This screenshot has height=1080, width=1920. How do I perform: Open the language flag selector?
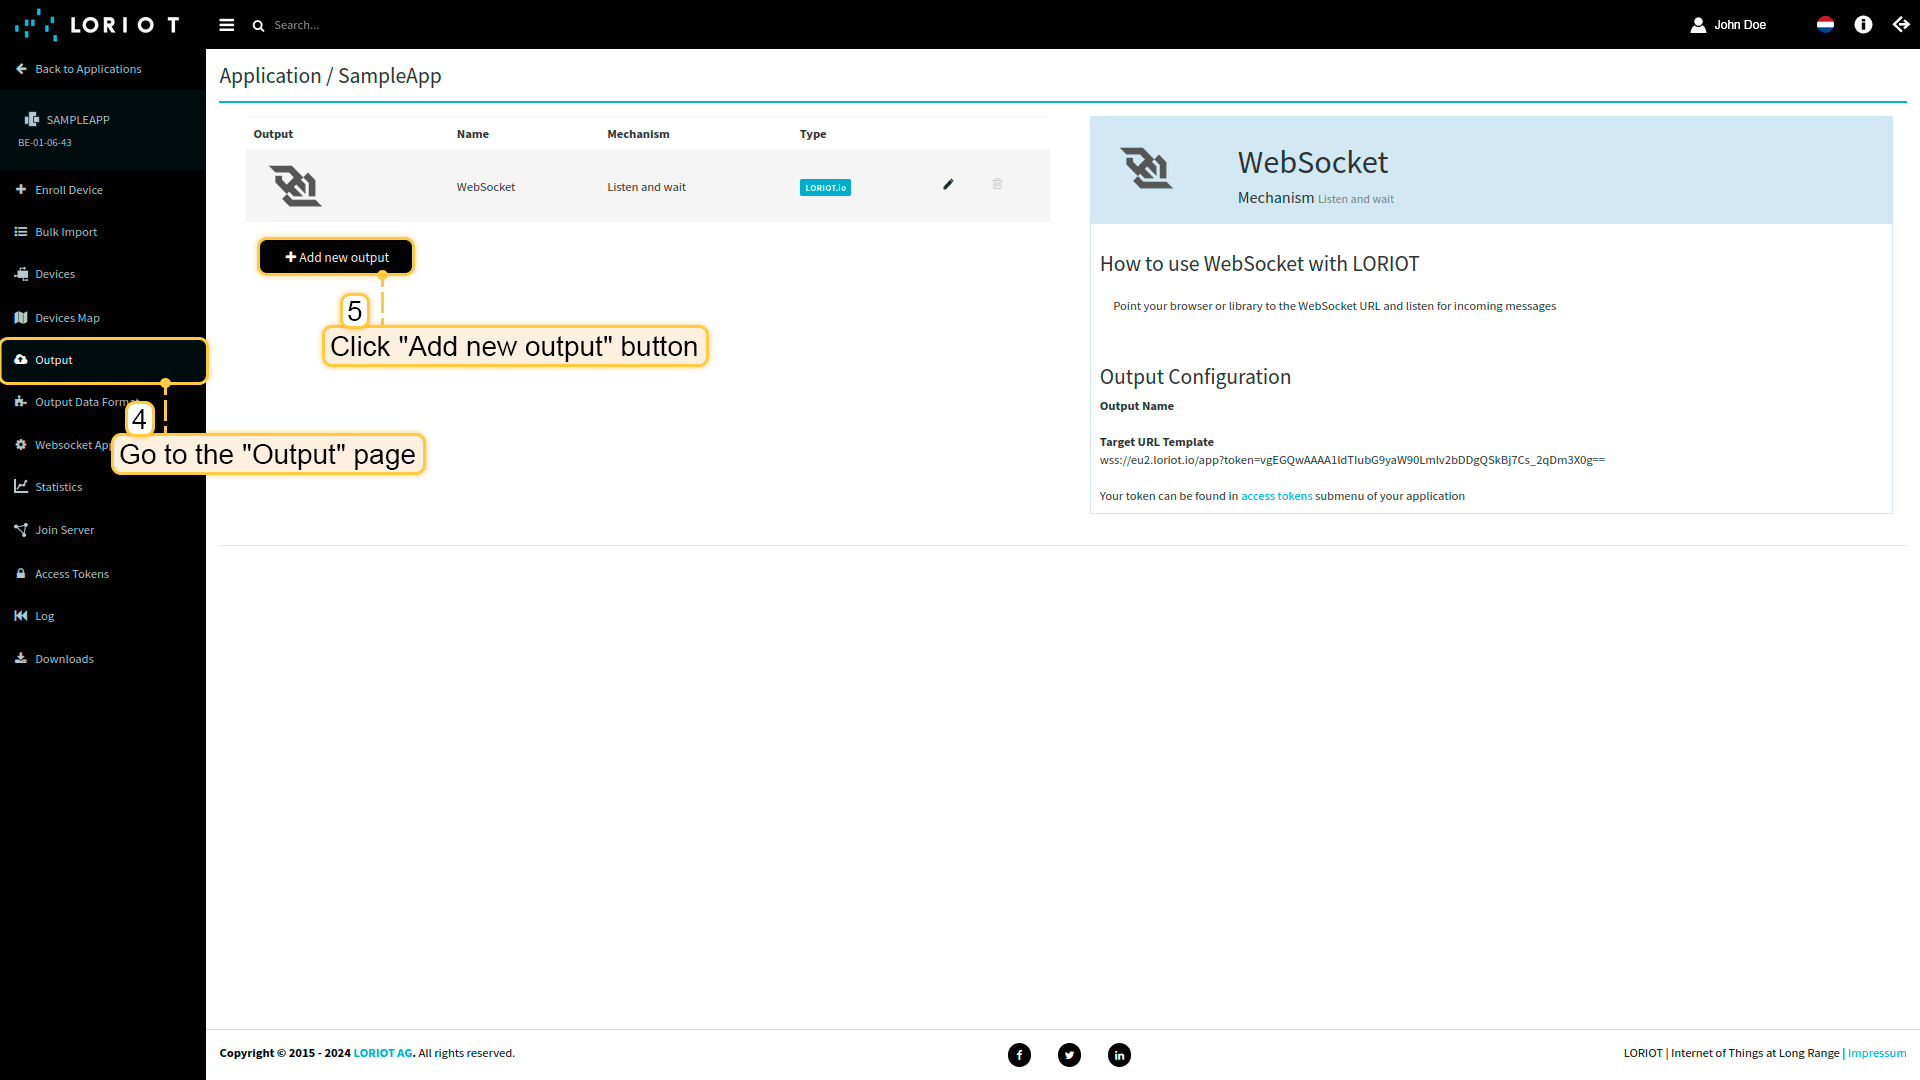pyautogui.click(x=1825, y=25)
